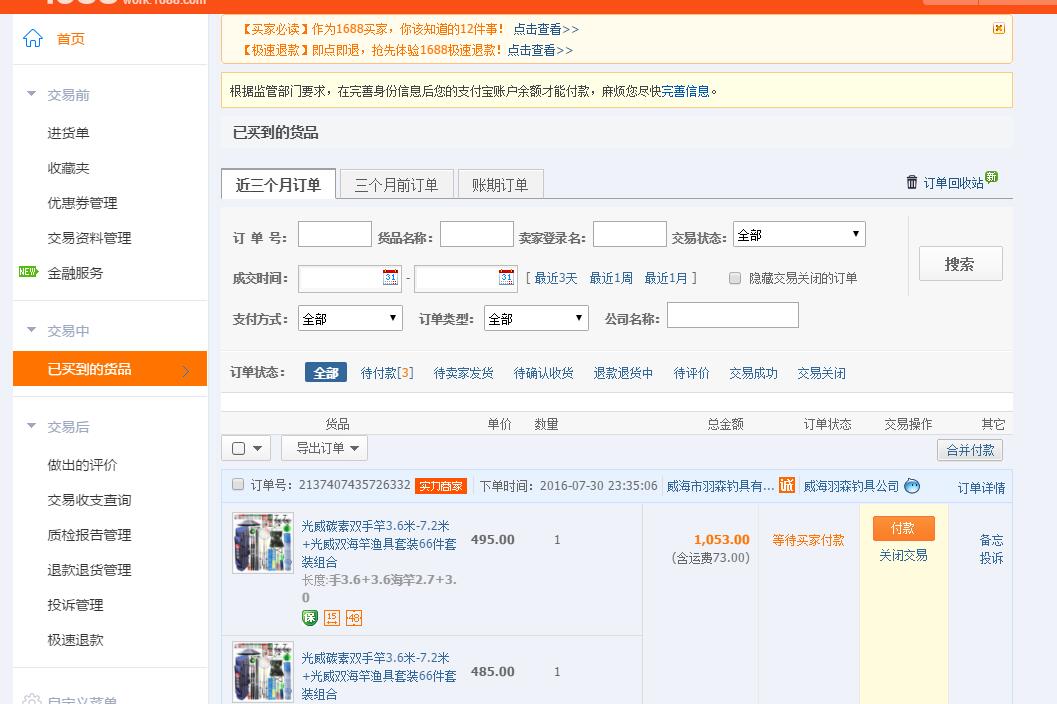Click the 15-day service badge icon
The width and height of the screenshot is (1057, 704).
coord(332,618)
